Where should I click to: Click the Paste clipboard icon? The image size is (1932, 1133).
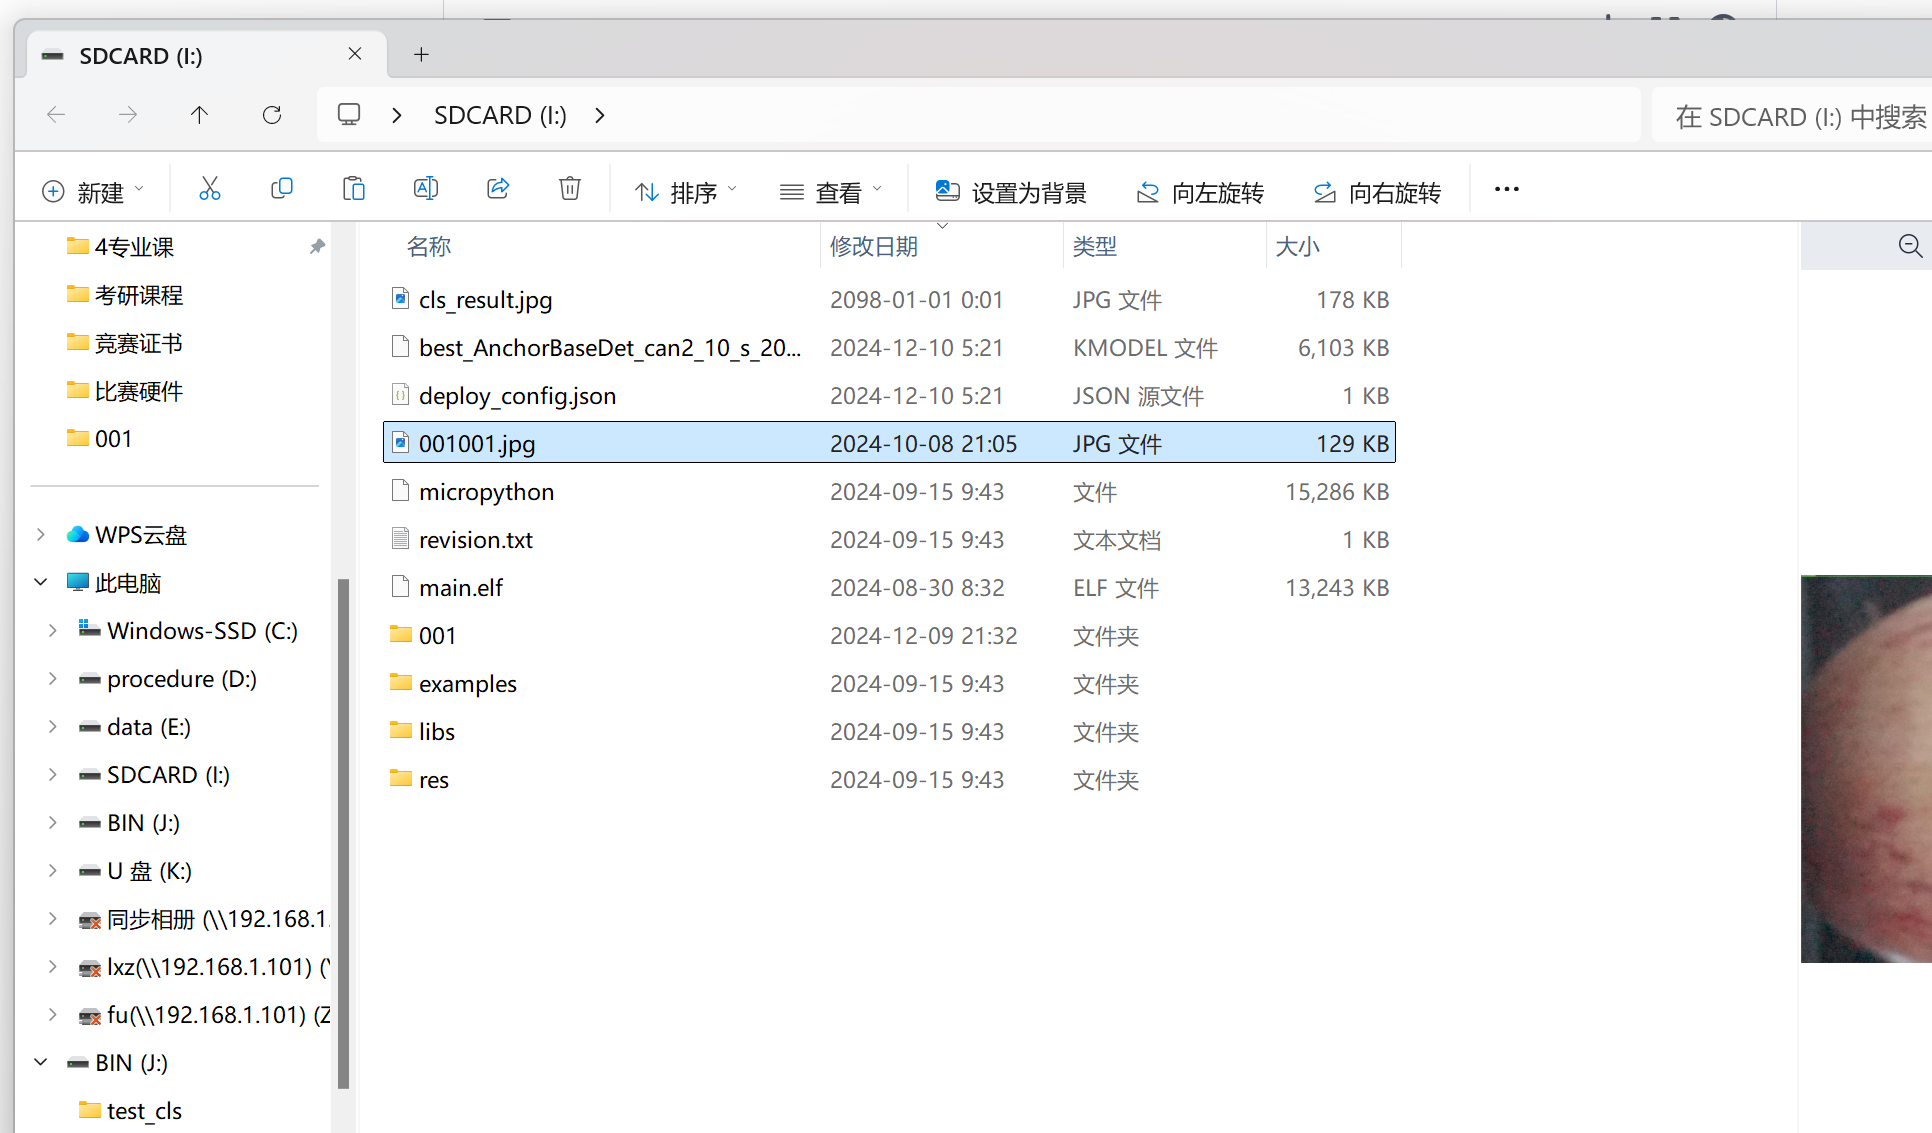354,189
